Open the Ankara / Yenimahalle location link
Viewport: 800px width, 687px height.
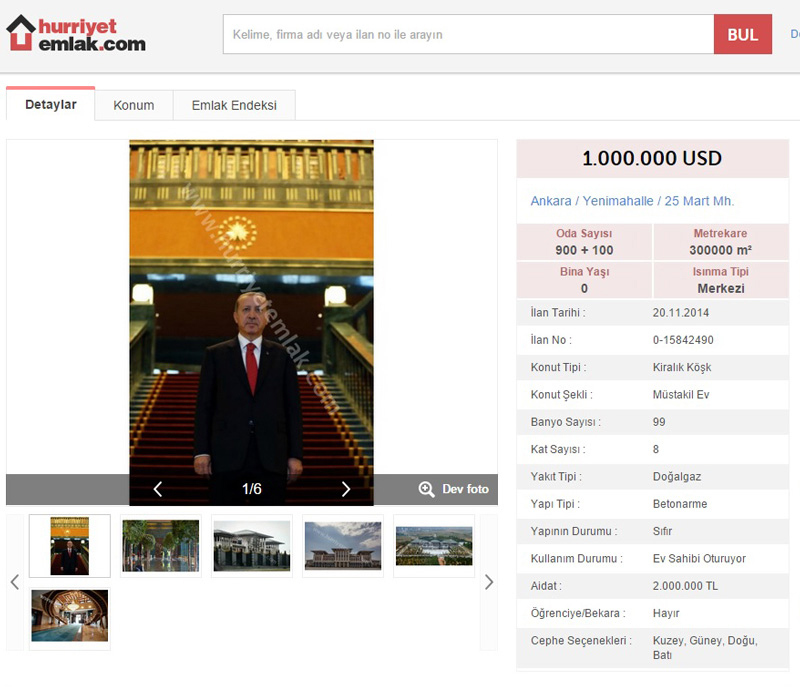point(632,201)
